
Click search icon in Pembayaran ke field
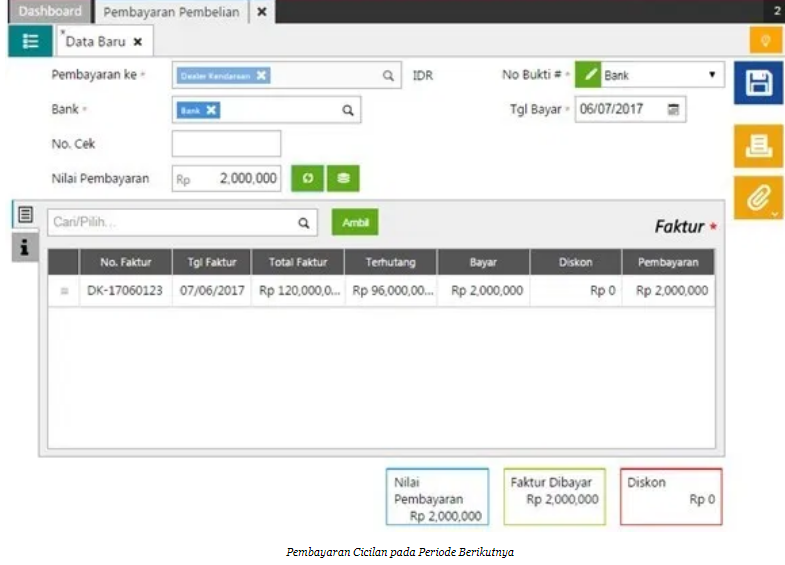coord(388,75)
